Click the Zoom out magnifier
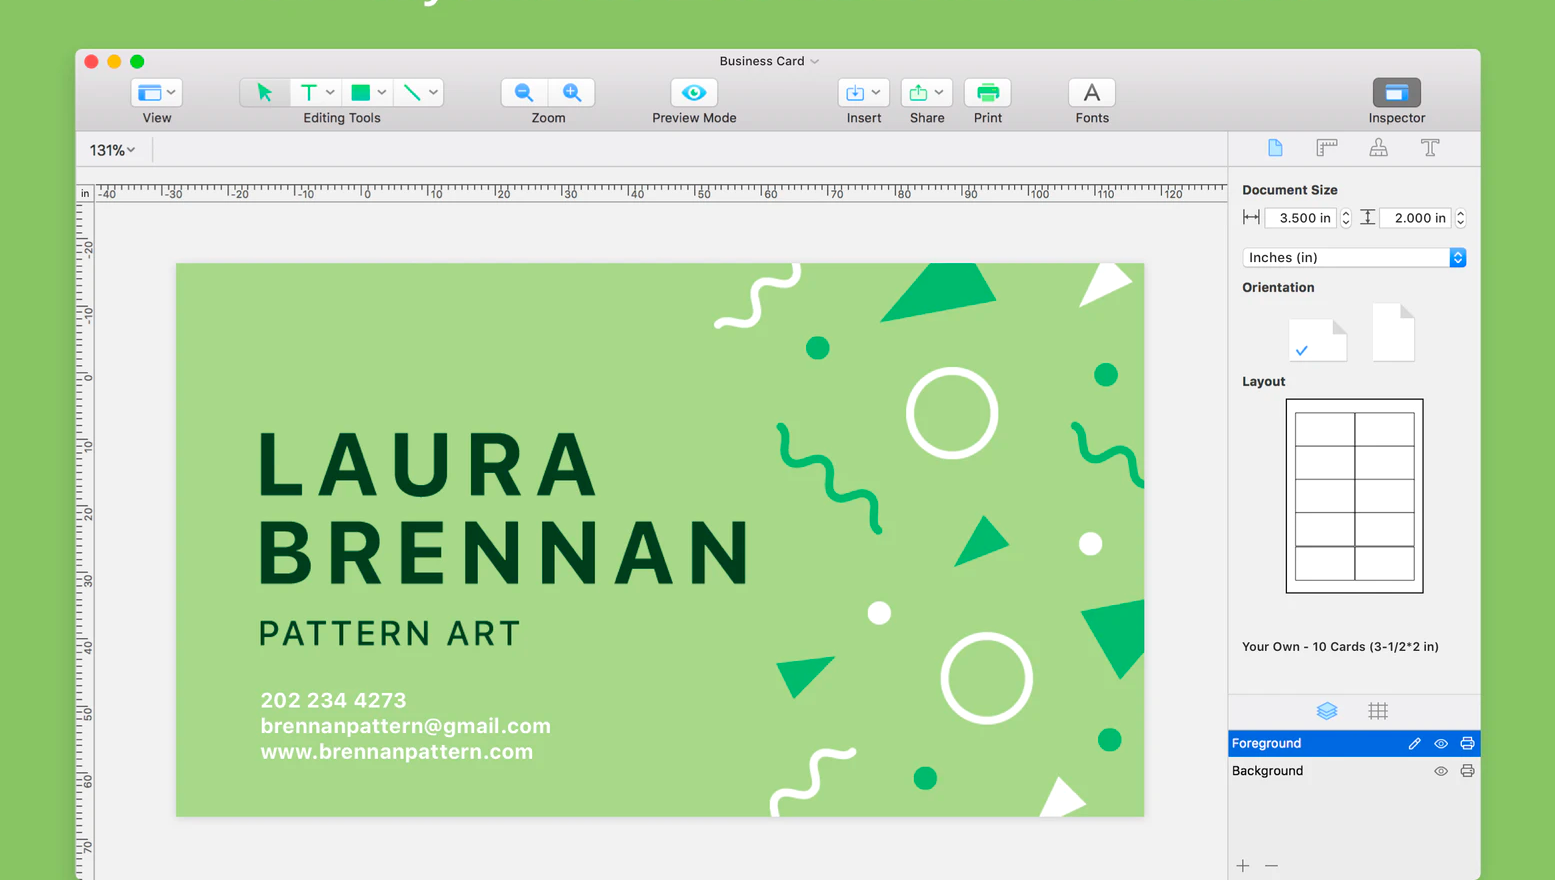Image resolution: width=1555 pixels, height=880 pixels. tap(524, 92)
